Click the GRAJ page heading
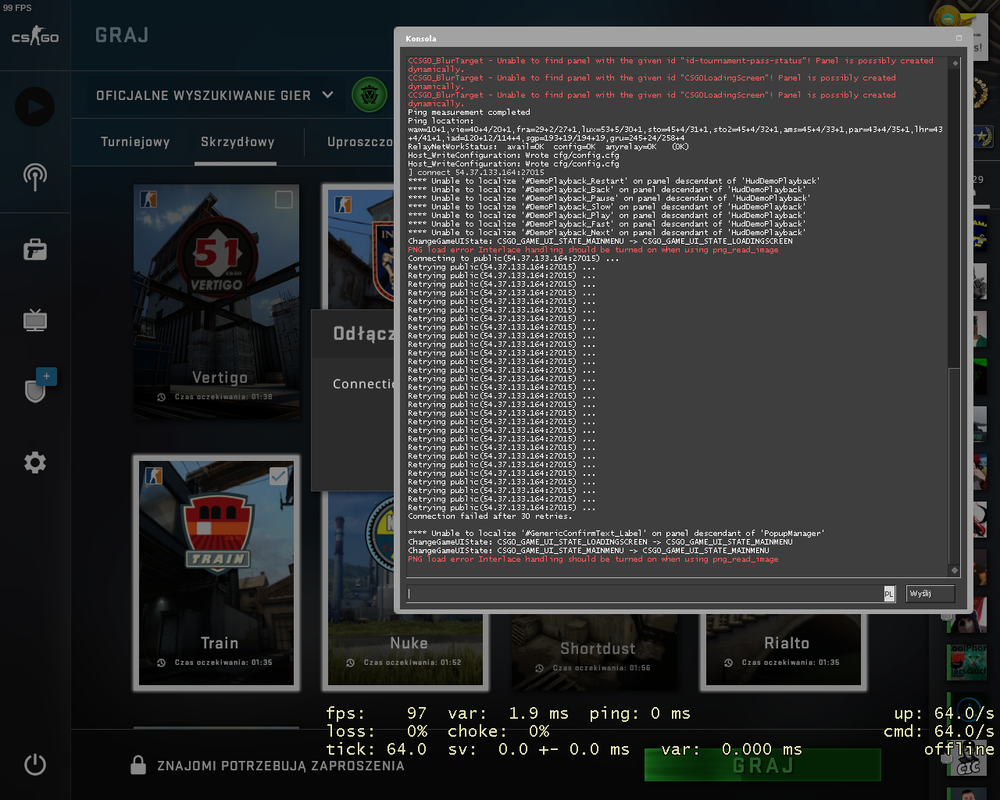The image size is (1000, 800). (x=122, y=35)
